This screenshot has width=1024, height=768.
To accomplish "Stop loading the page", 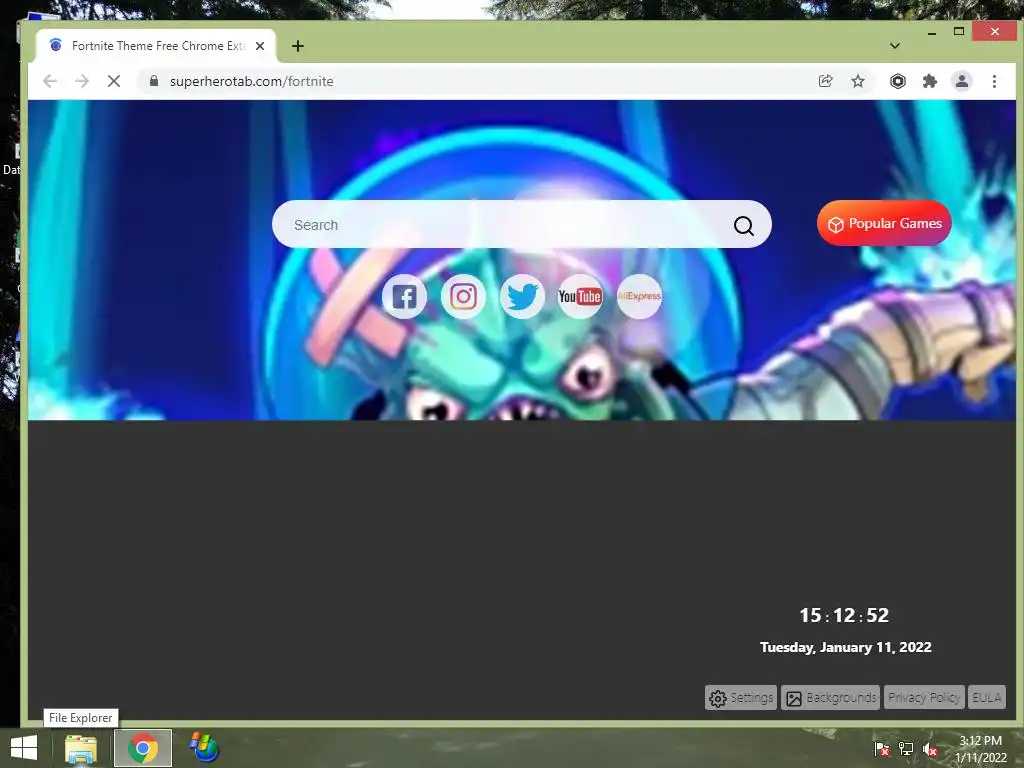I will tap(114, 81).
